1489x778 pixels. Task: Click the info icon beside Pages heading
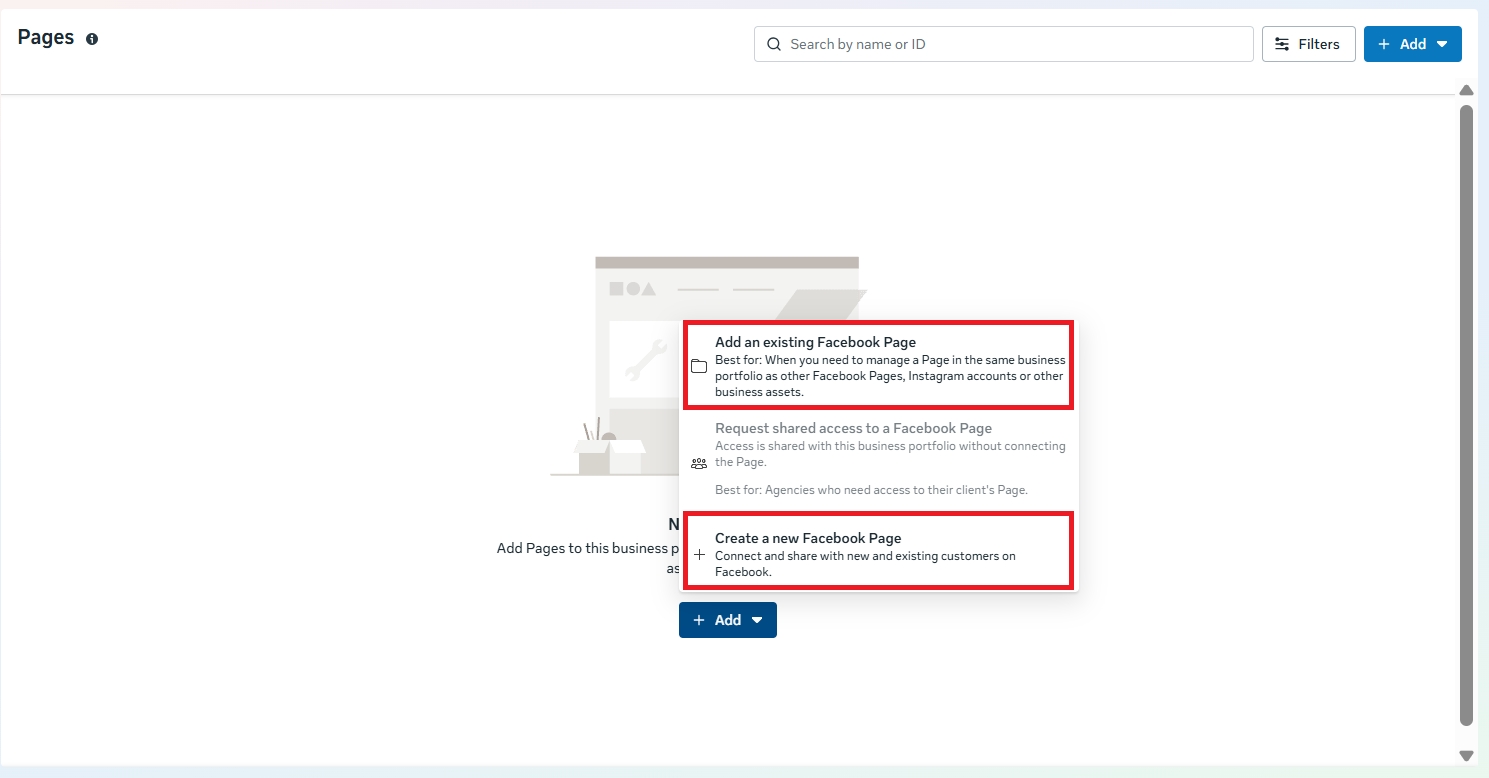92,39
